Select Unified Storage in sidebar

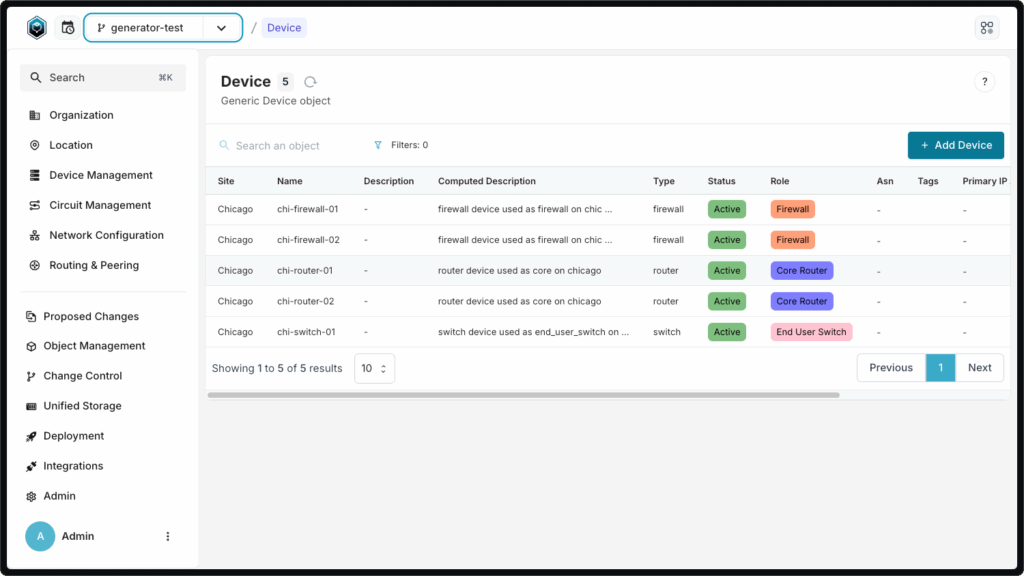click(x=82, y=406)
